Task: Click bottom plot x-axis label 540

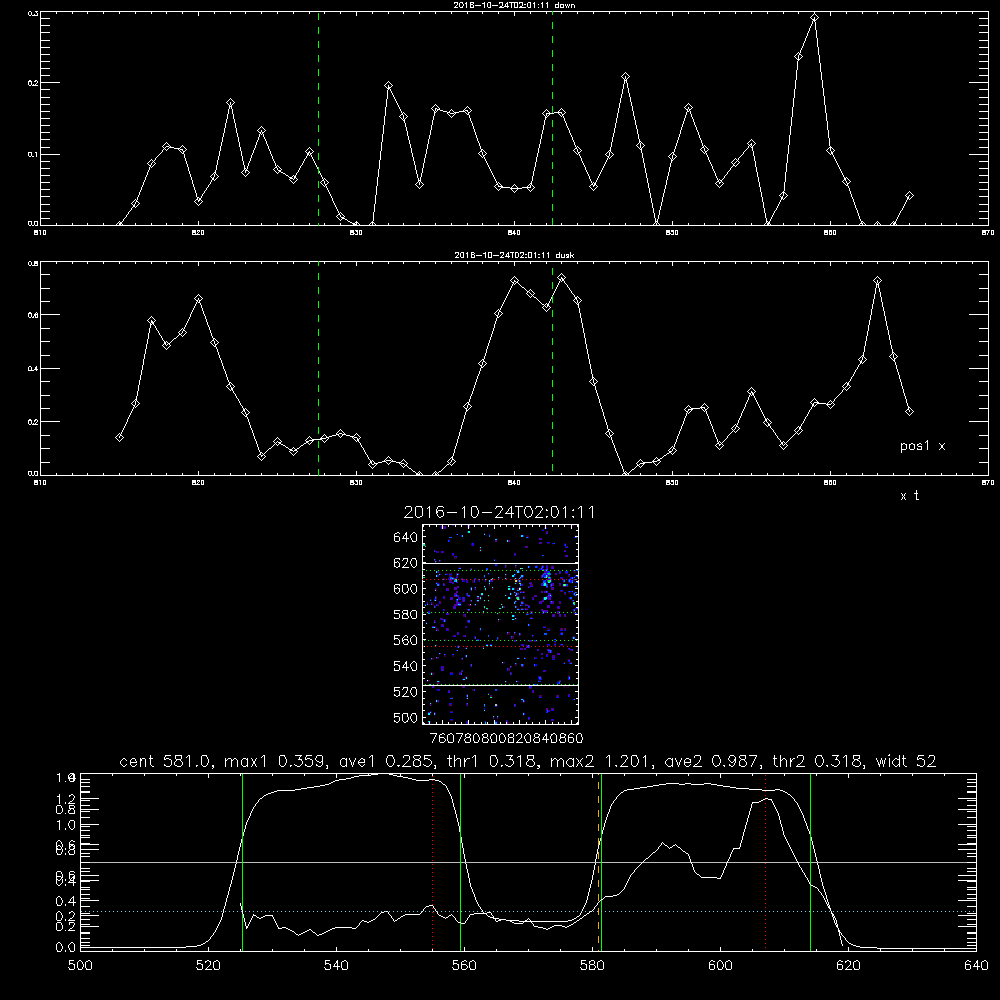Action: pyautogui.click(x=336, y=966)
